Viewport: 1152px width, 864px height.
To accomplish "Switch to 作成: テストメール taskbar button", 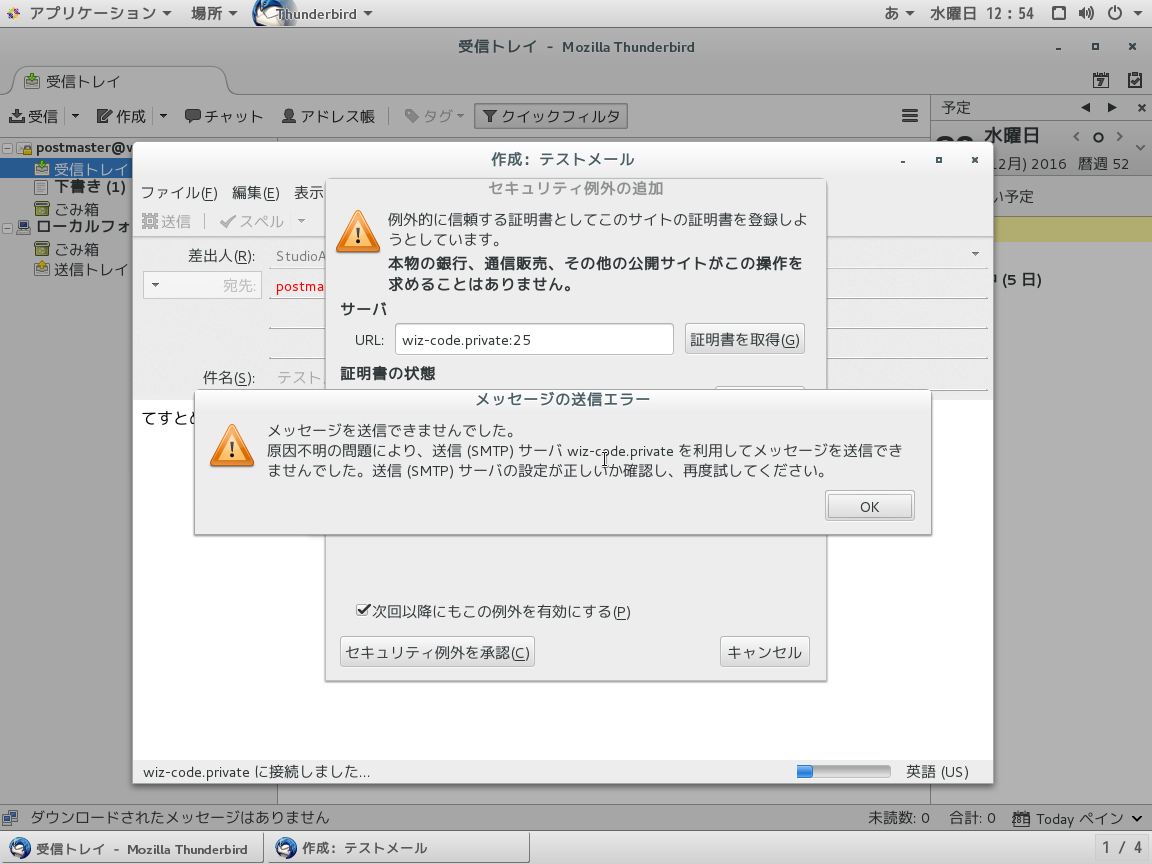I will (397, 849).
